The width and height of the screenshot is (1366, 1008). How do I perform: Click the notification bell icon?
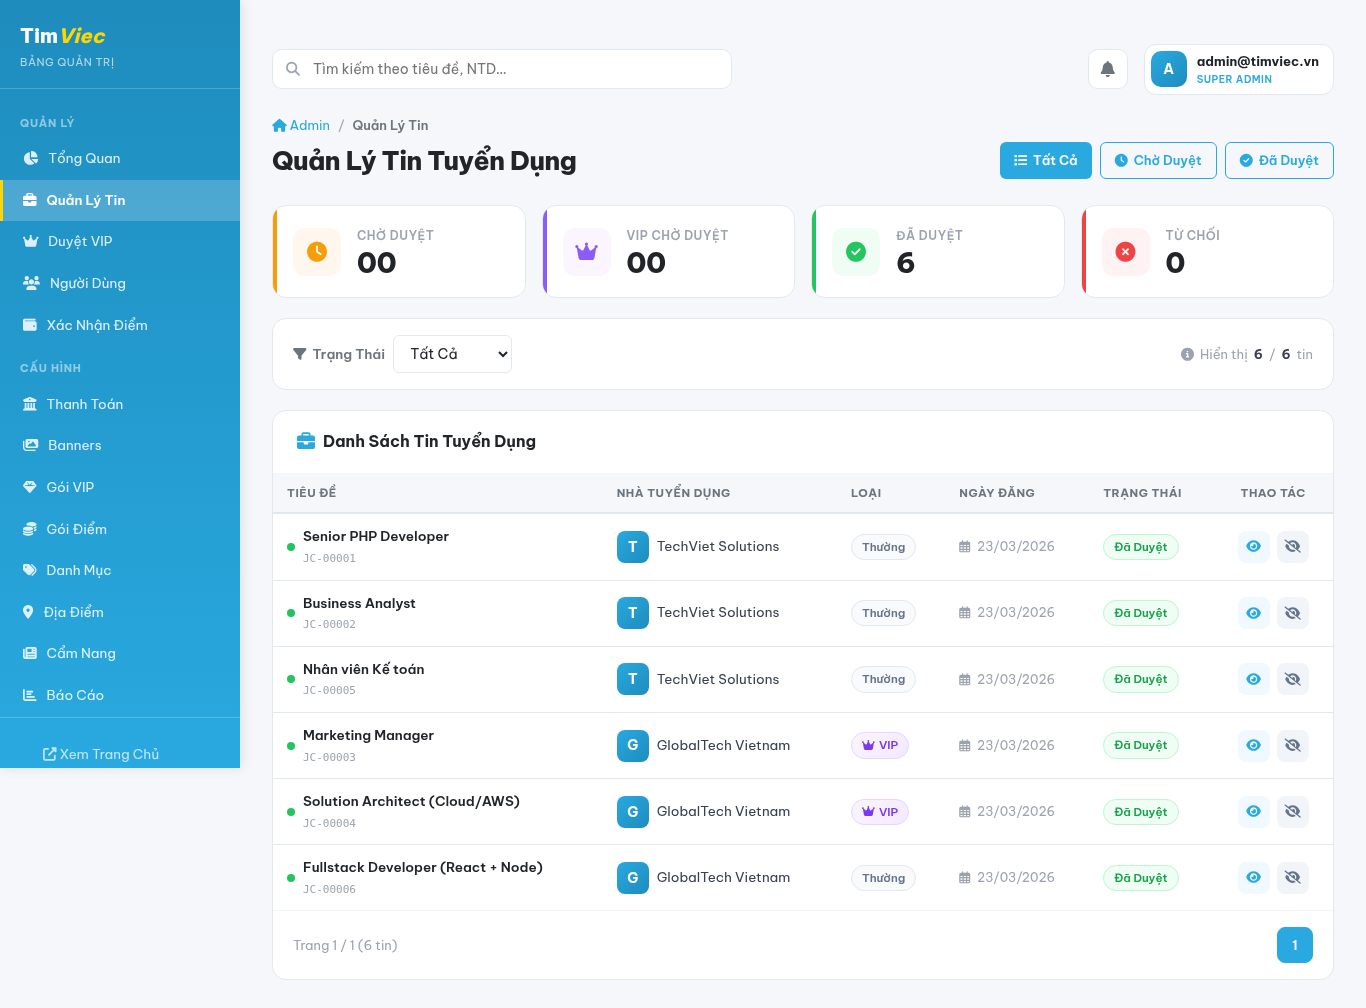(x=1107, y=69)
